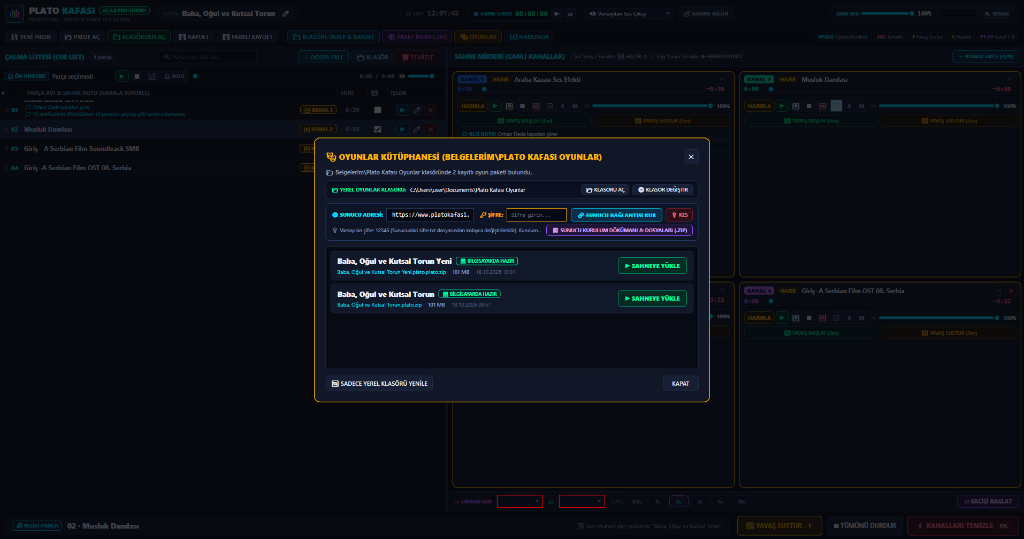Play the preview (Ön Dinleme) track
The width and height of the screenshot is (1024, 539).
point(121,76)
